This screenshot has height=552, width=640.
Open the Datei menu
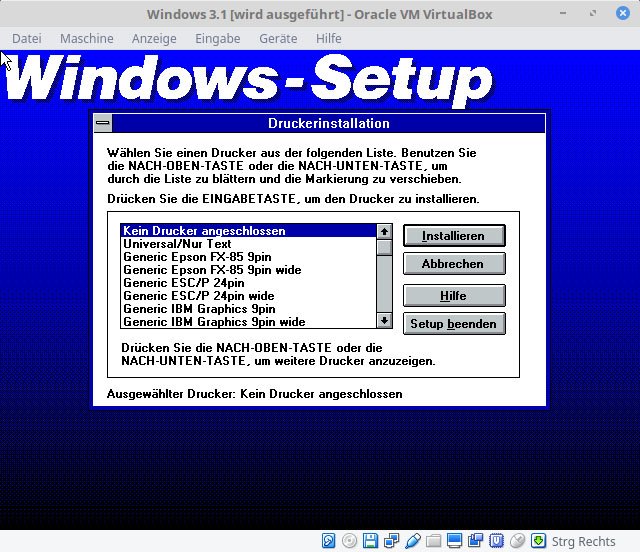27,38
